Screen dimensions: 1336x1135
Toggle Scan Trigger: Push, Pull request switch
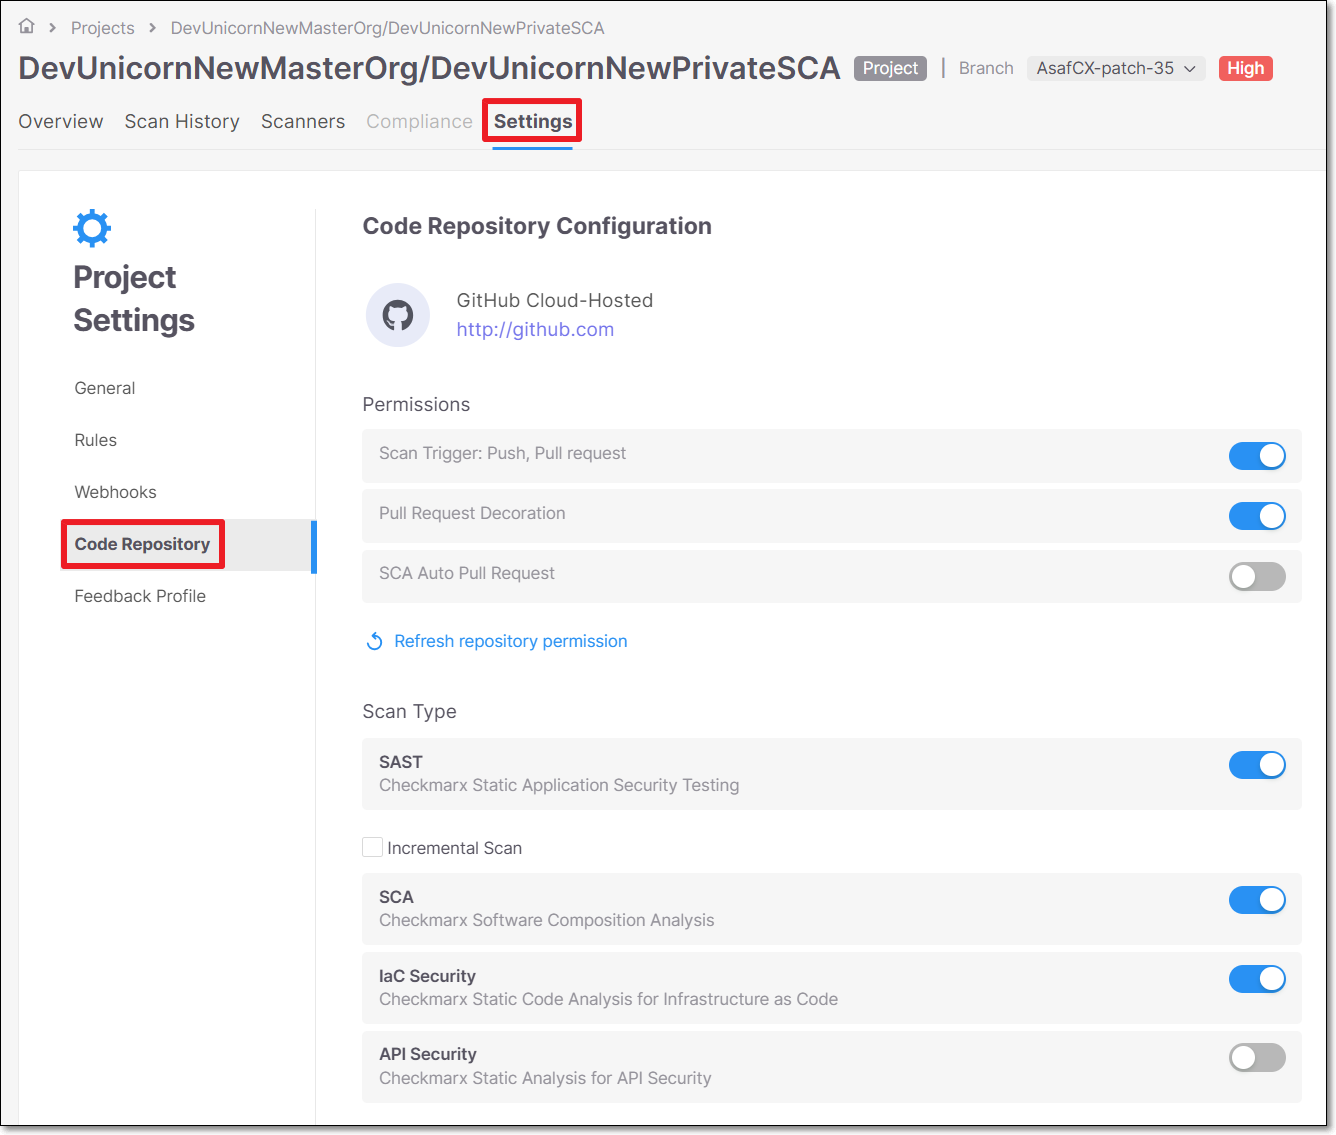[x=1257, y=456]
